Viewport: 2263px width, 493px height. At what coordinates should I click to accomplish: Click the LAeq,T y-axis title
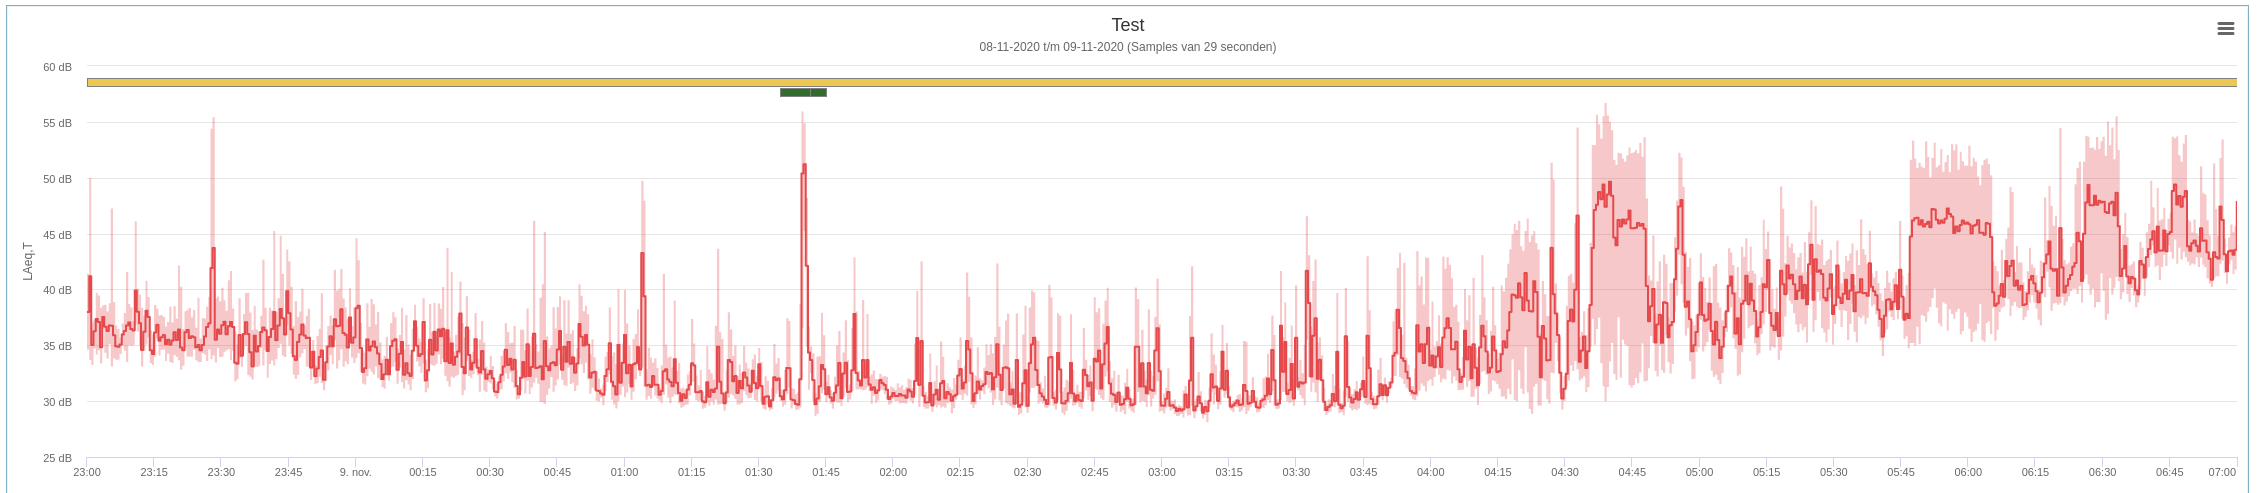click(28, 261)
